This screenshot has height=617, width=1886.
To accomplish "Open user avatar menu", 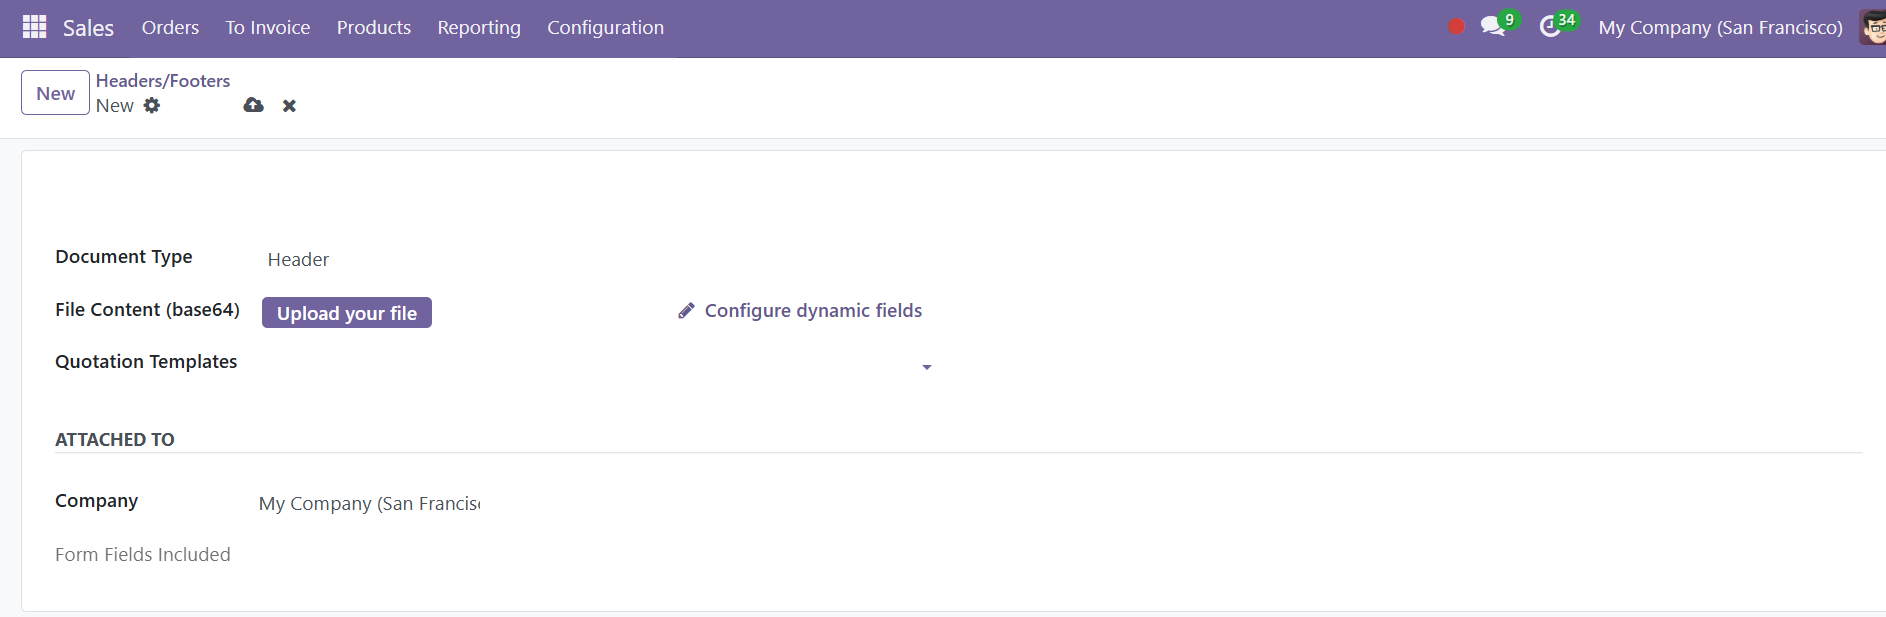I will tap(1873, 27).
